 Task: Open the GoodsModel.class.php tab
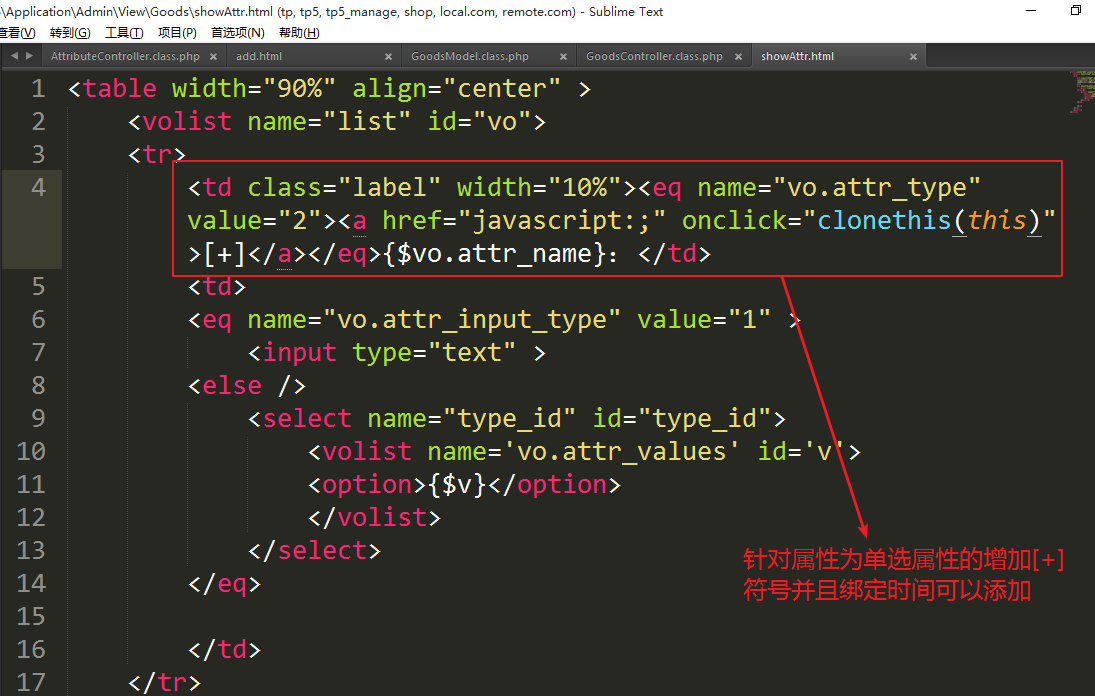click(x=470, y=57)
